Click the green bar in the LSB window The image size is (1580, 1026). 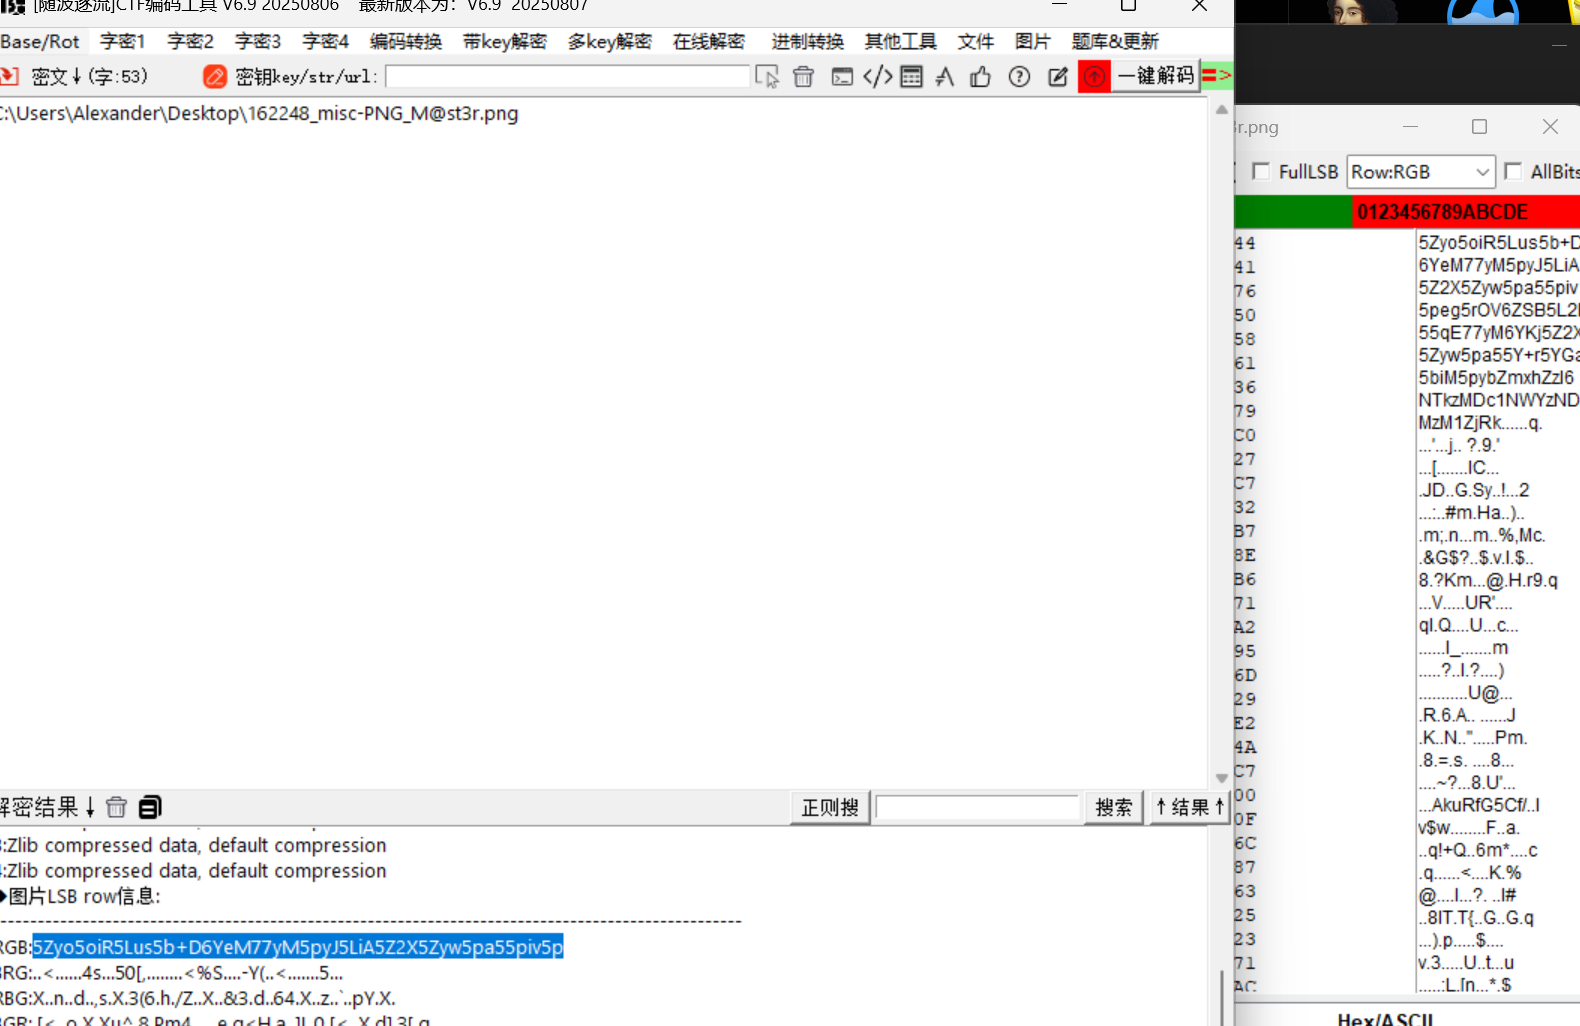(1293, 212)
